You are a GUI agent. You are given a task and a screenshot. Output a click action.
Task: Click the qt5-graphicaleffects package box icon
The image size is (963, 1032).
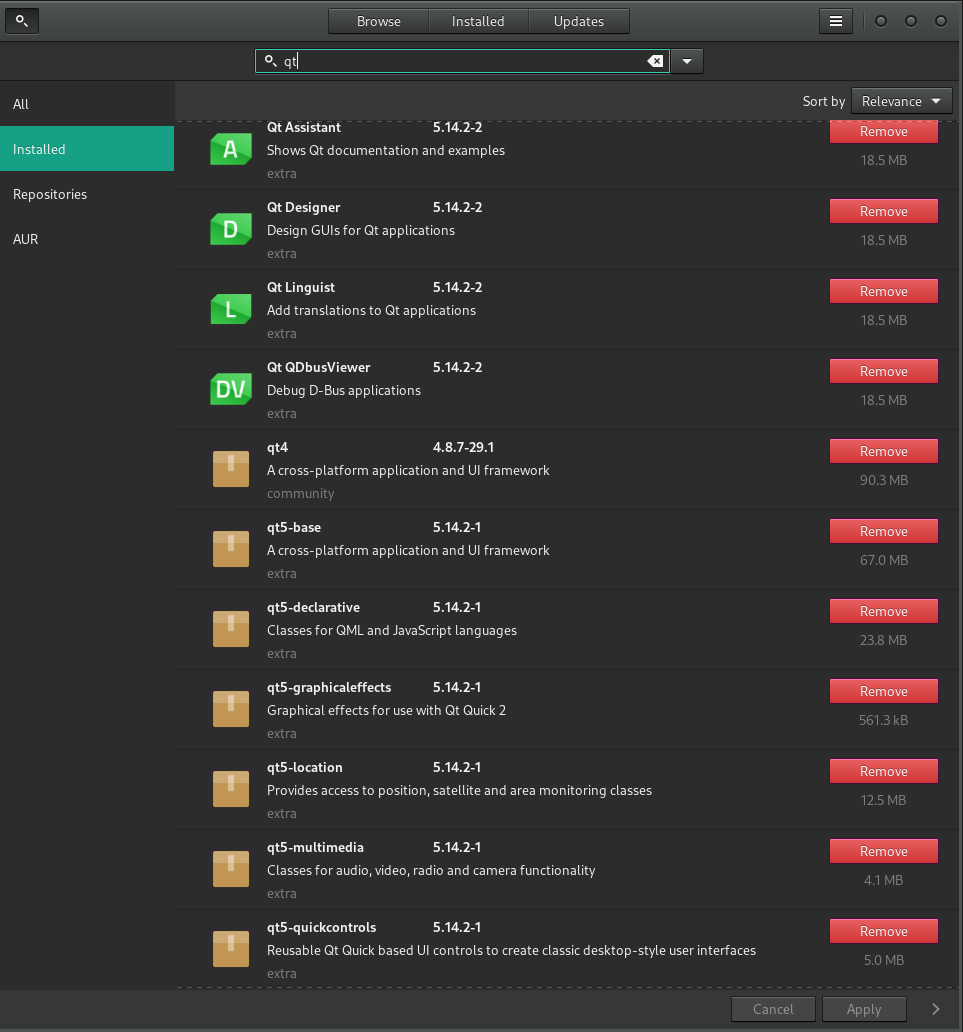click(231, 709)
